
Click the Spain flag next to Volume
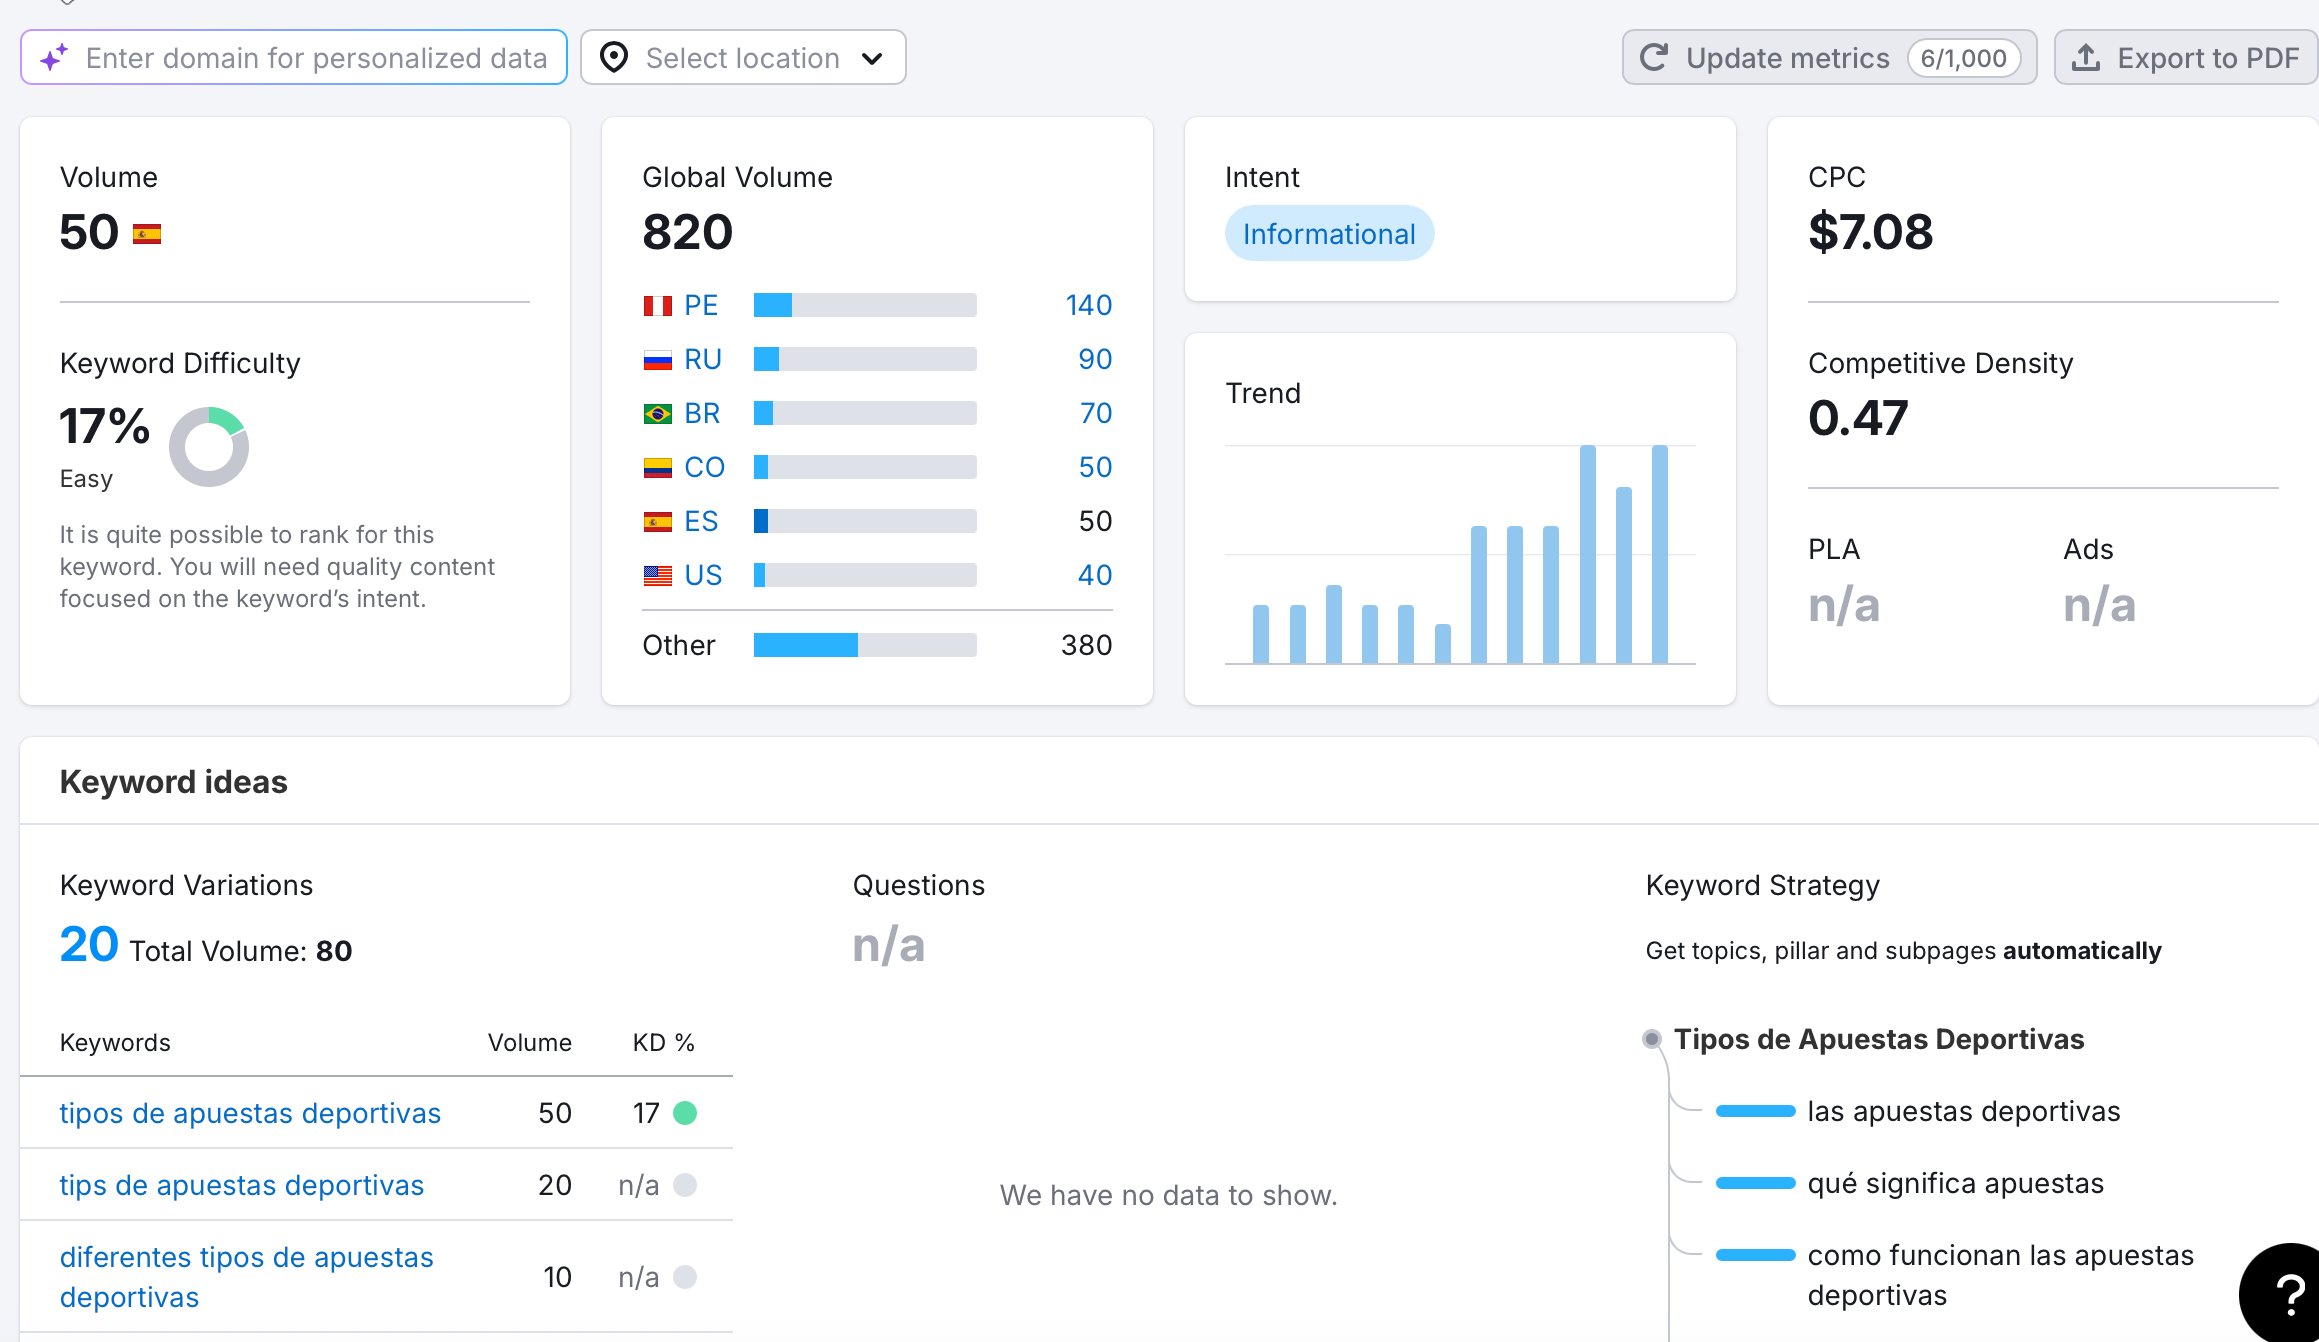(x=147, y=234)
